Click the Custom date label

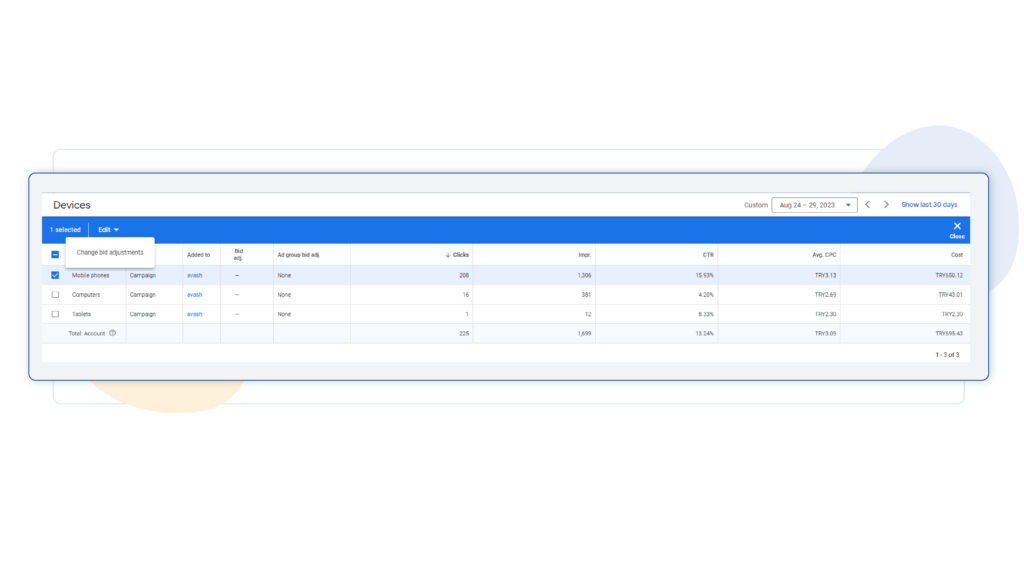click(x=756, y=205)
